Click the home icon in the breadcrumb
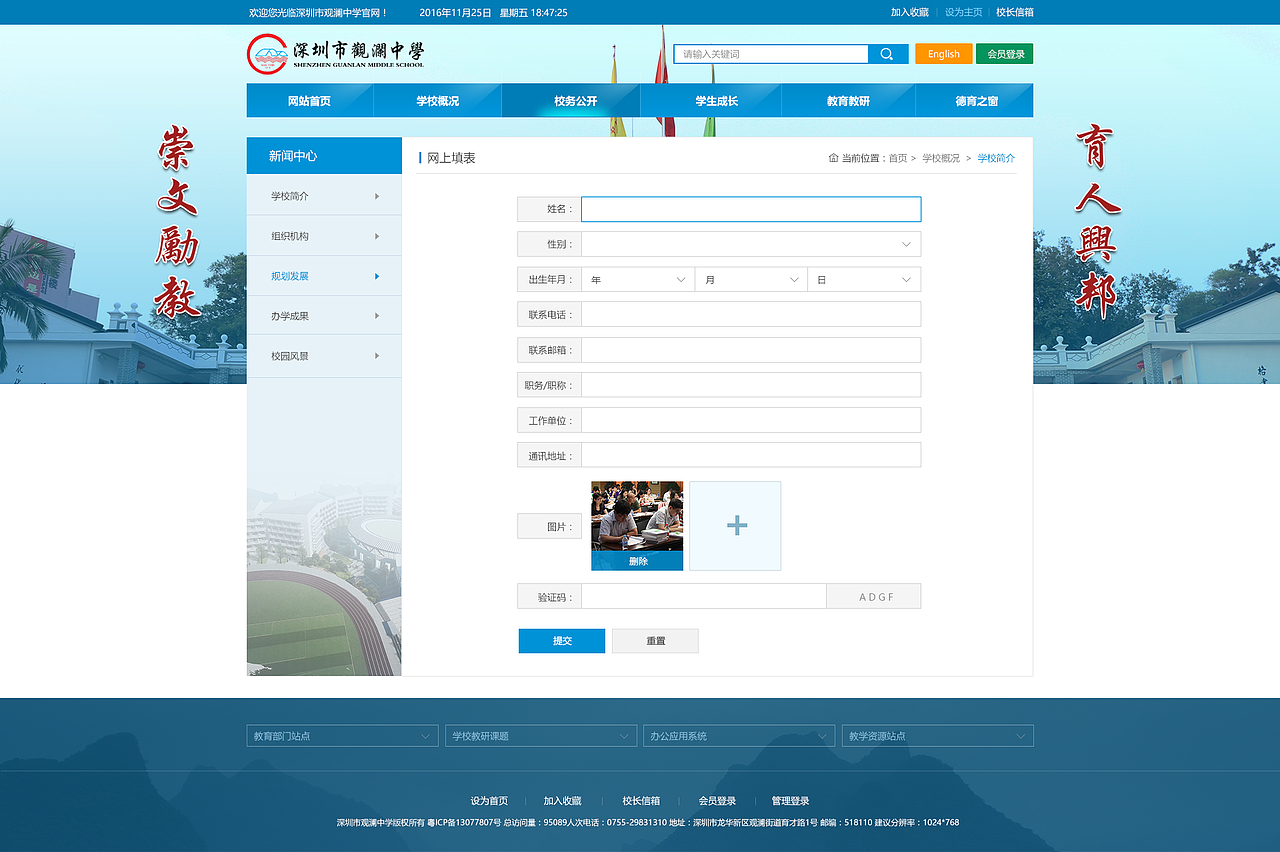Image resolution: width=1280 pixels, height=852 pixels. pyautogui.click(x=833, y=158)
